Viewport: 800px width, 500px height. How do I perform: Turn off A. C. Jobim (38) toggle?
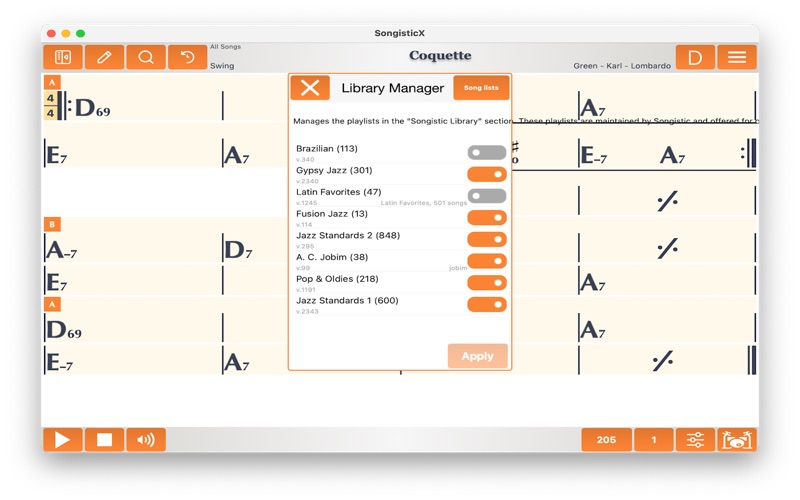pyautogui.click(x=487, y=261)
